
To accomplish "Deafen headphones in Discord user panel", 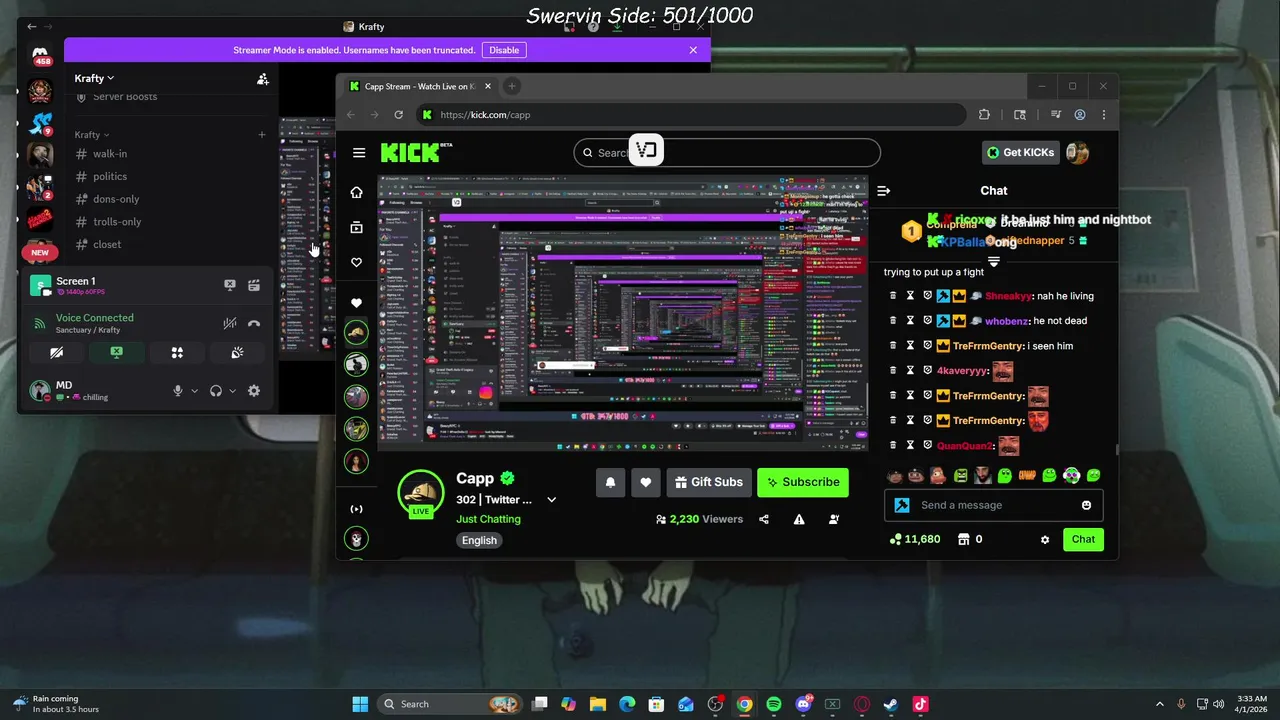I will [216, 391].
